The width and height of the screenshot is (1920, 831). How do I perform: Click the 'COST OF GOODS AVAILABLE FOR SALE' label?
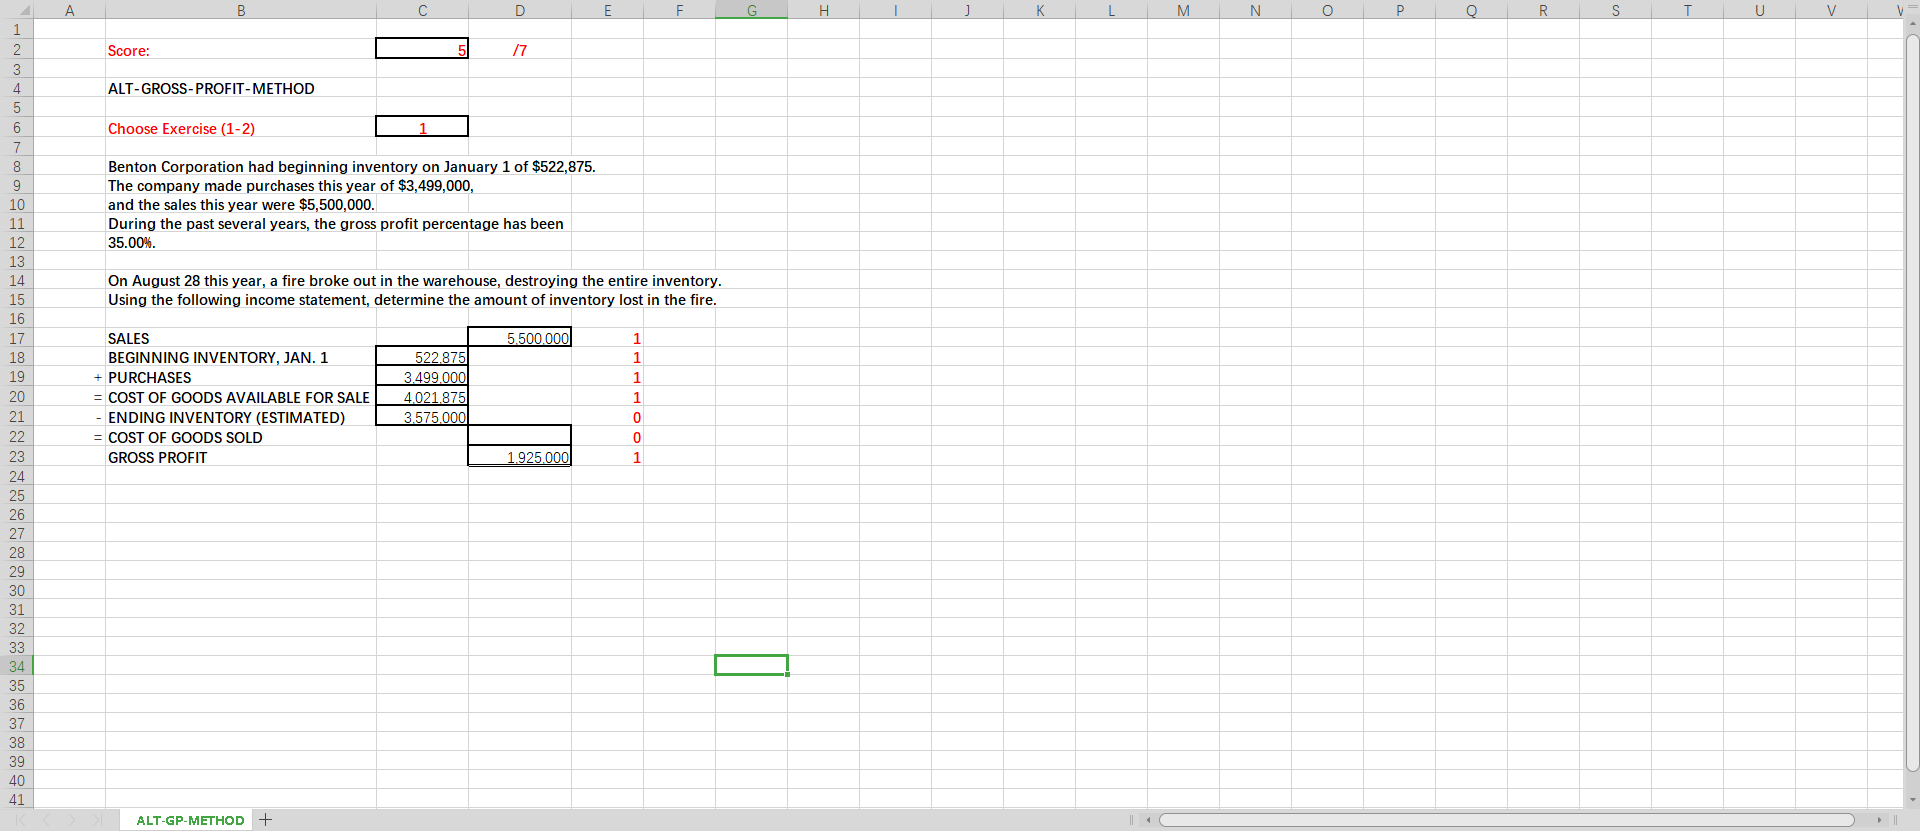click(239, 397)
